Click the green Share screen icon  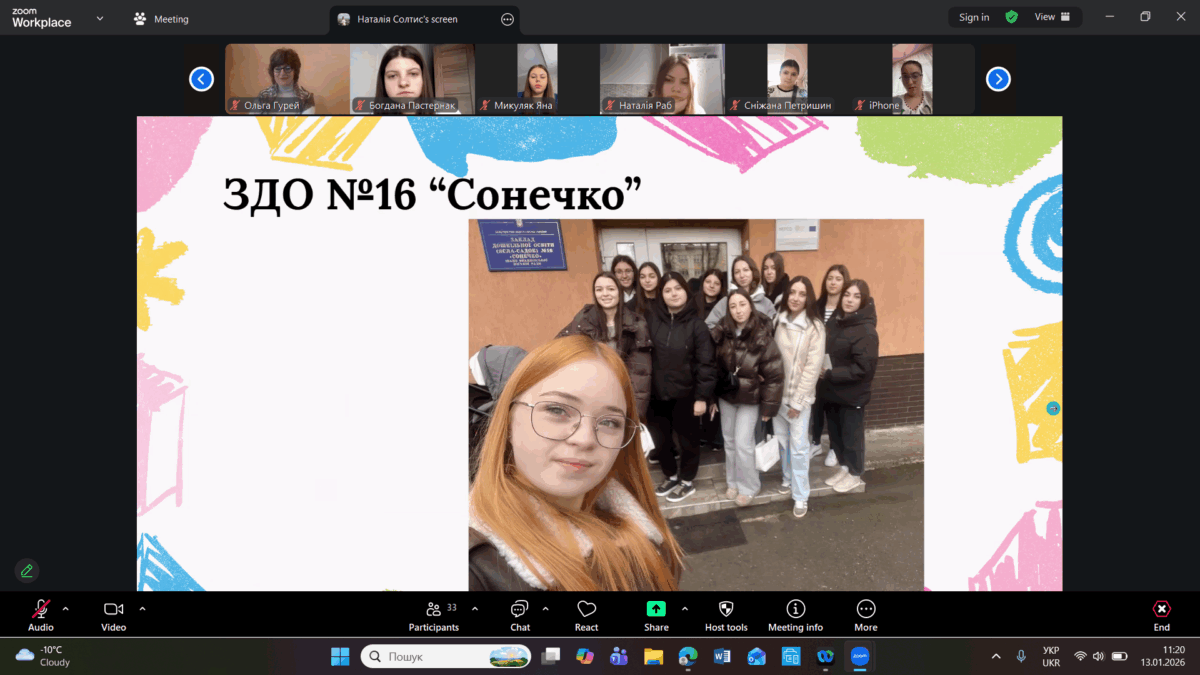click(x=656, y=609)
